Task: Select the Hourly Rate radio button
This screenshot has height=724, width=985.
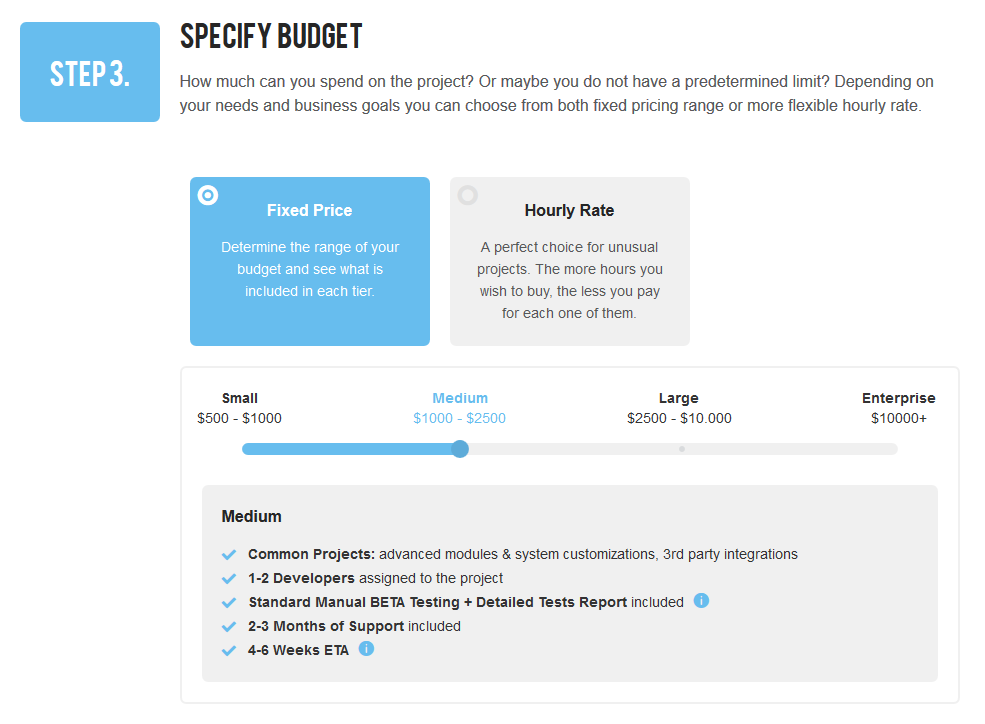Action: coord(467,195)
